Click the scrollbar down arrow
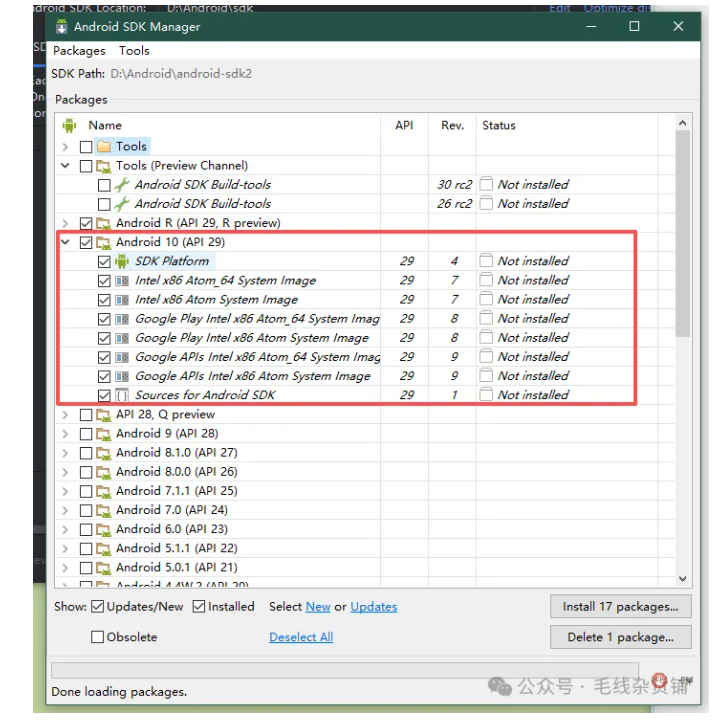725x727 pixels. tap(682, 579)
